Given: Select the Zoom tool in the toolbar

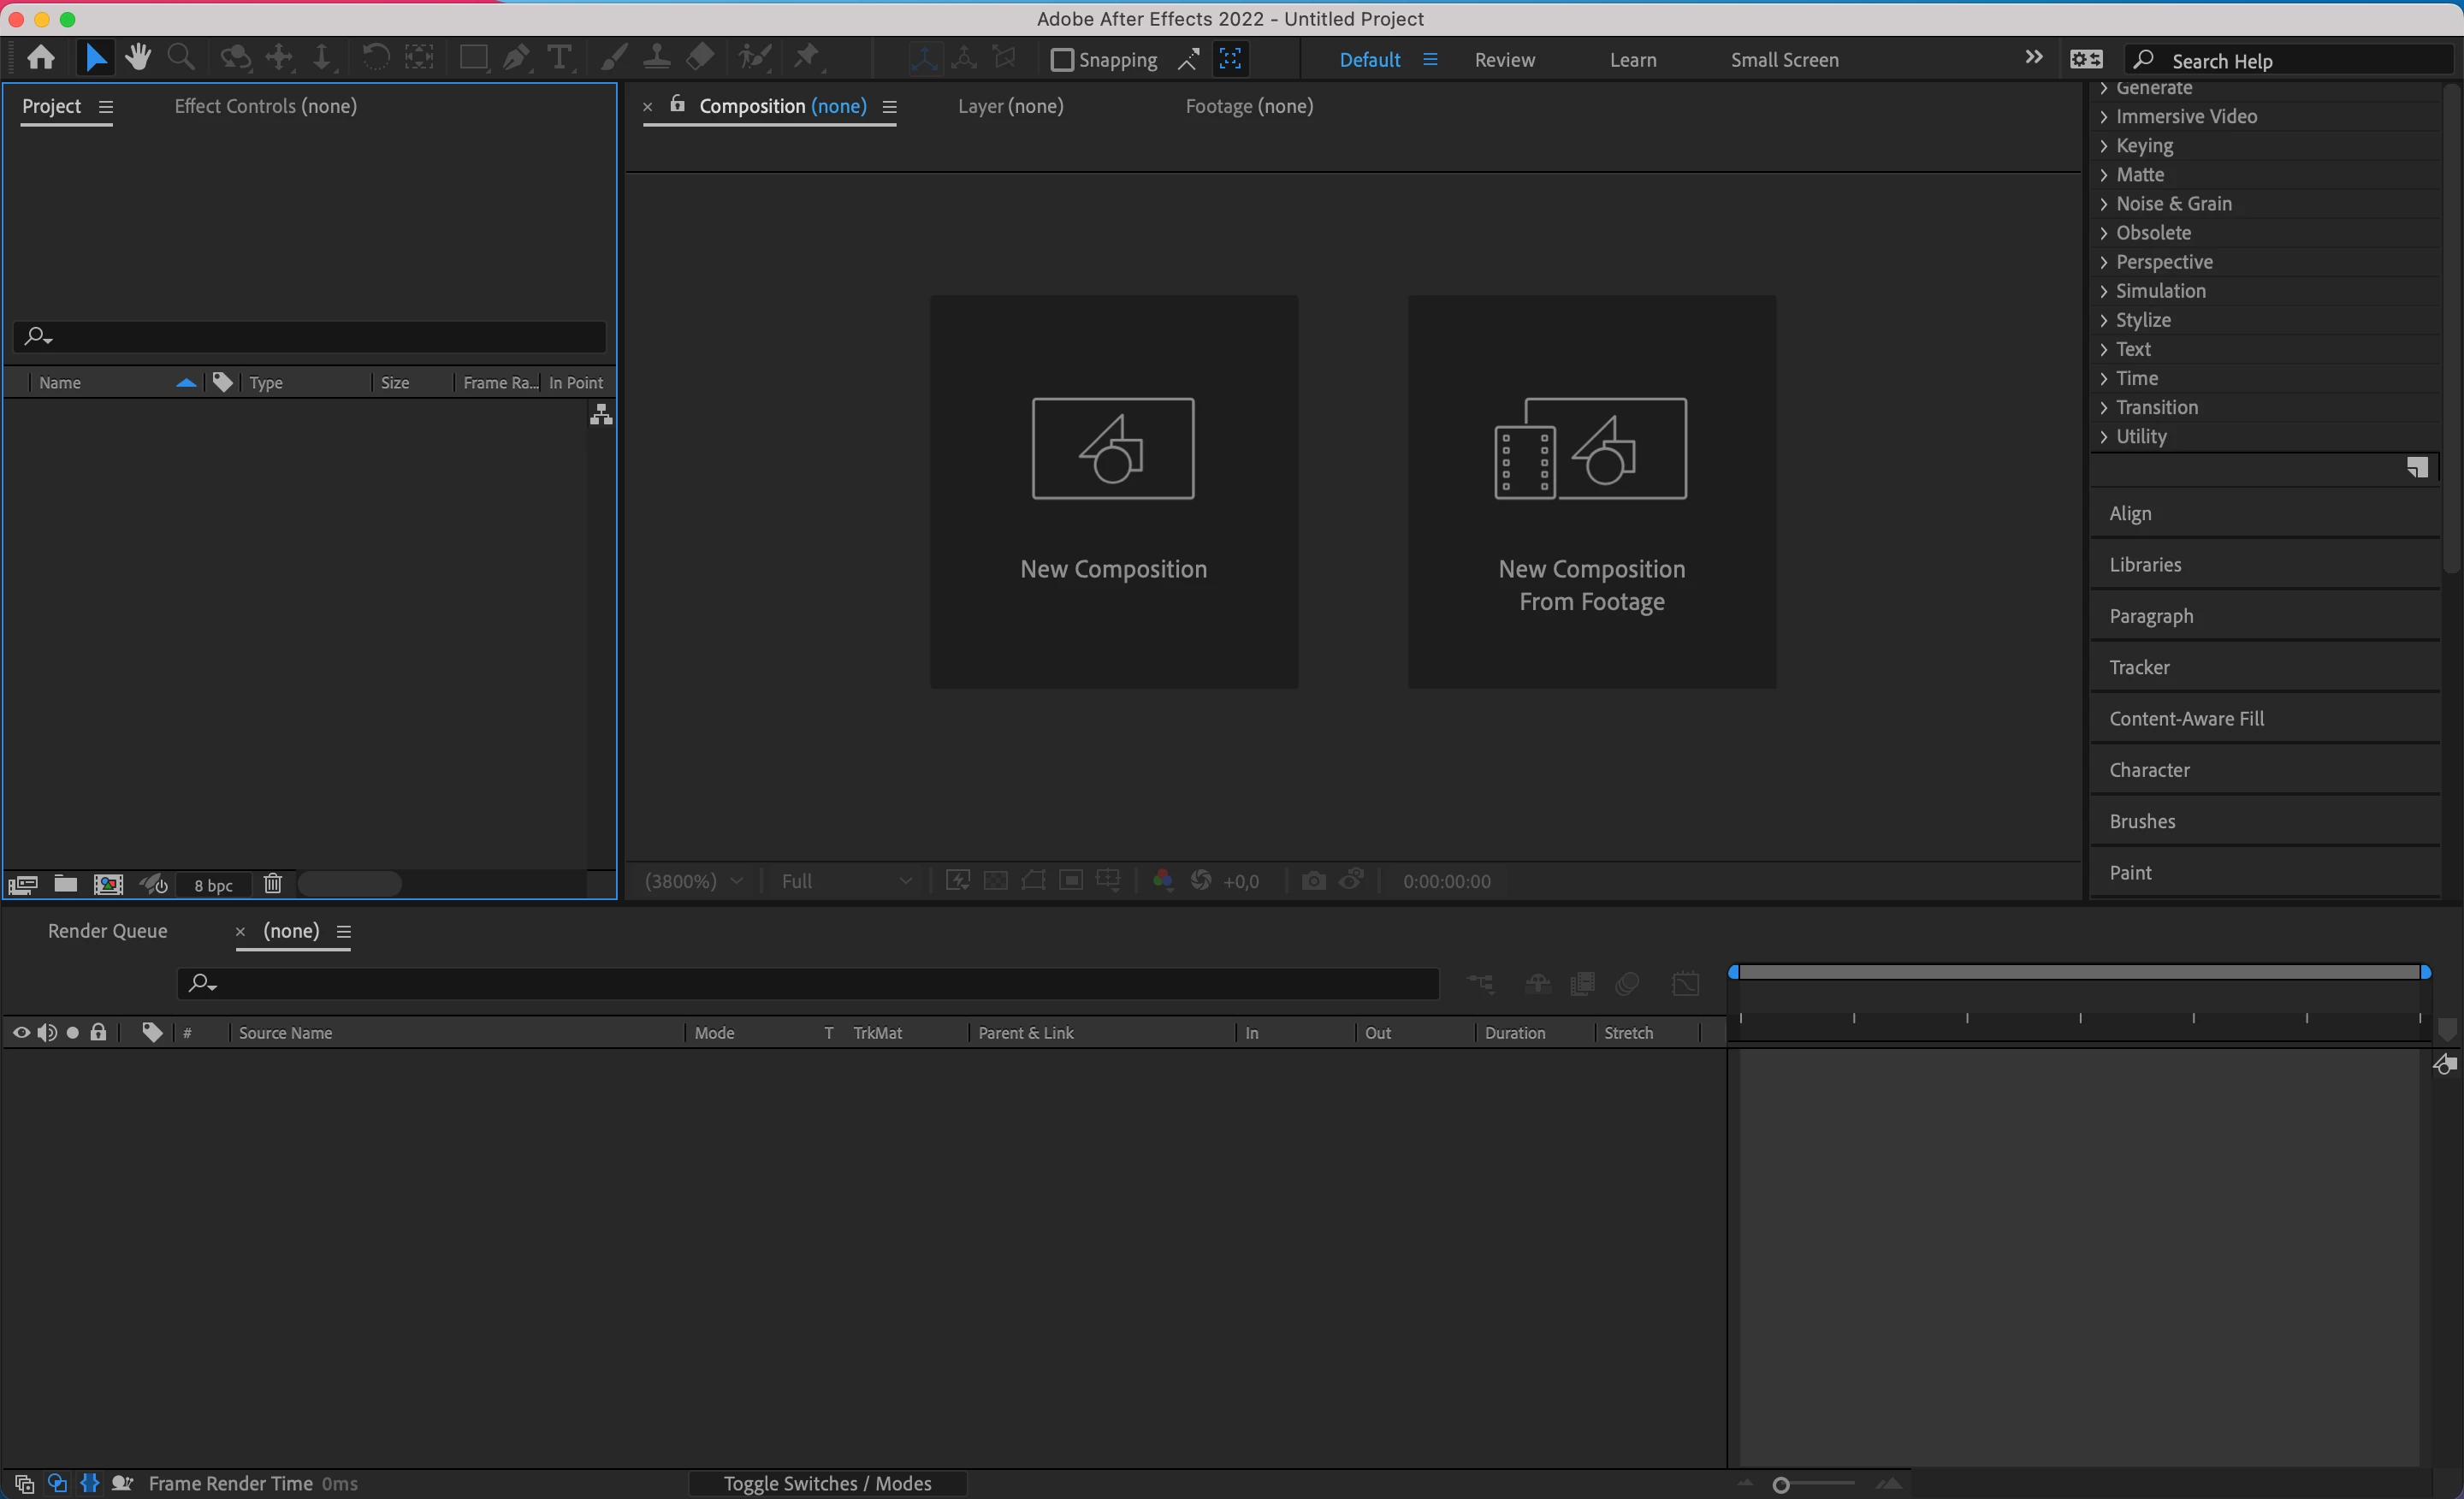Looking at the screenshot, I should (x=181, y=58).
